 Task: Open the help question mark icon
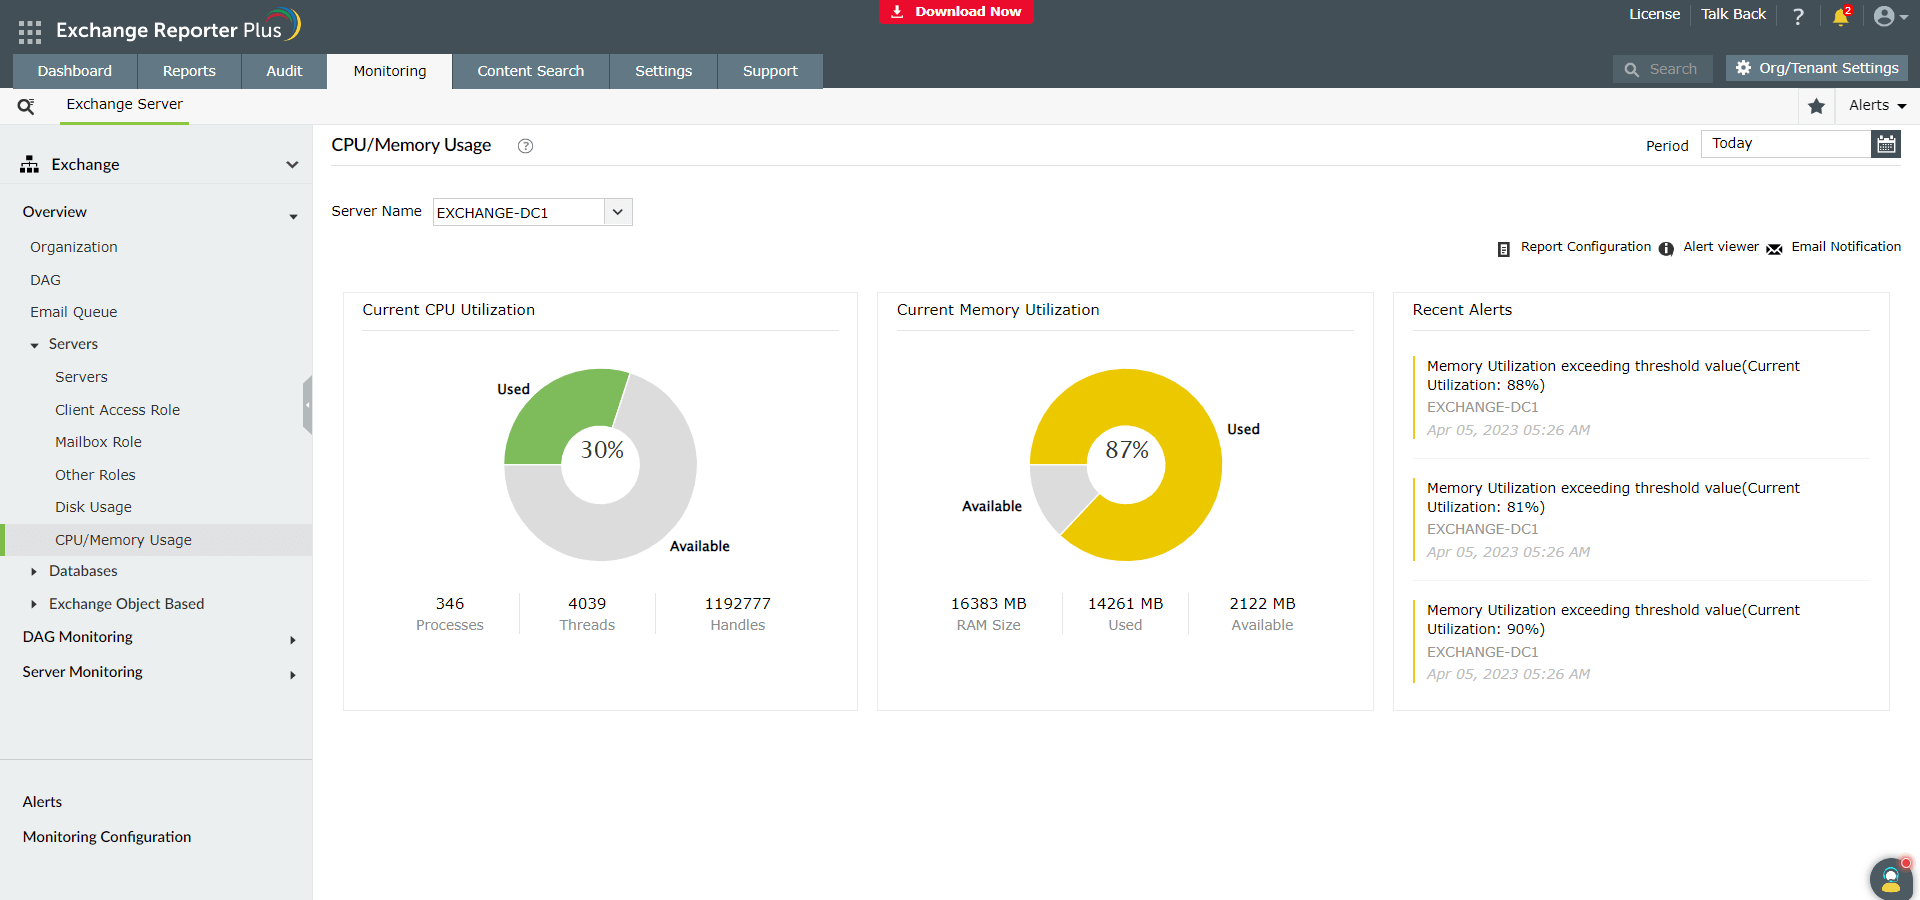[x=1798, y=16]
